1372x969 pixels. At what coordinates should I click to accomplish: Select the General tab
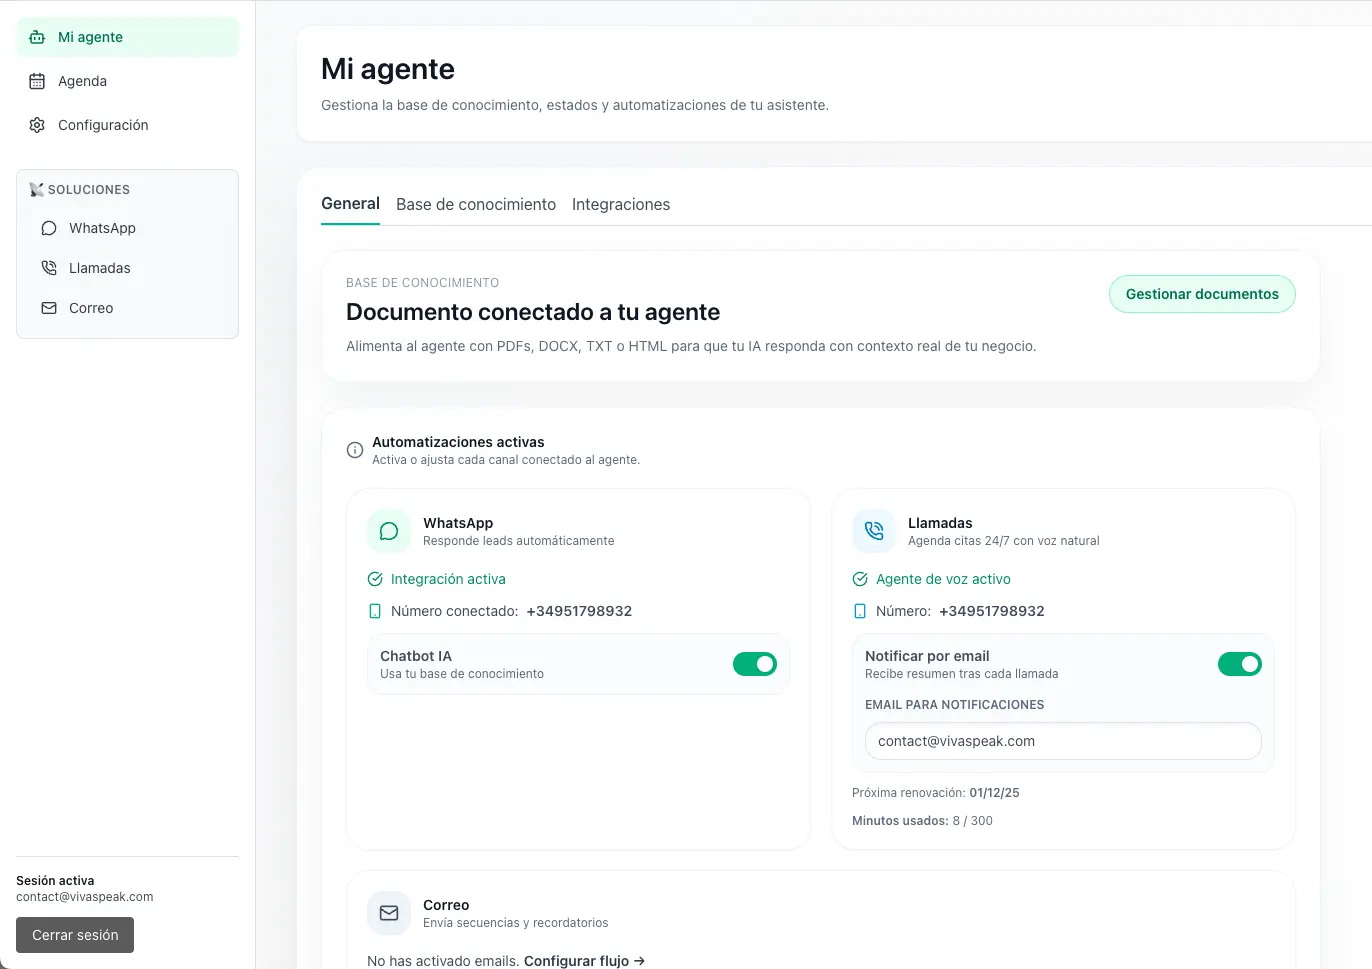coord(350,203)
